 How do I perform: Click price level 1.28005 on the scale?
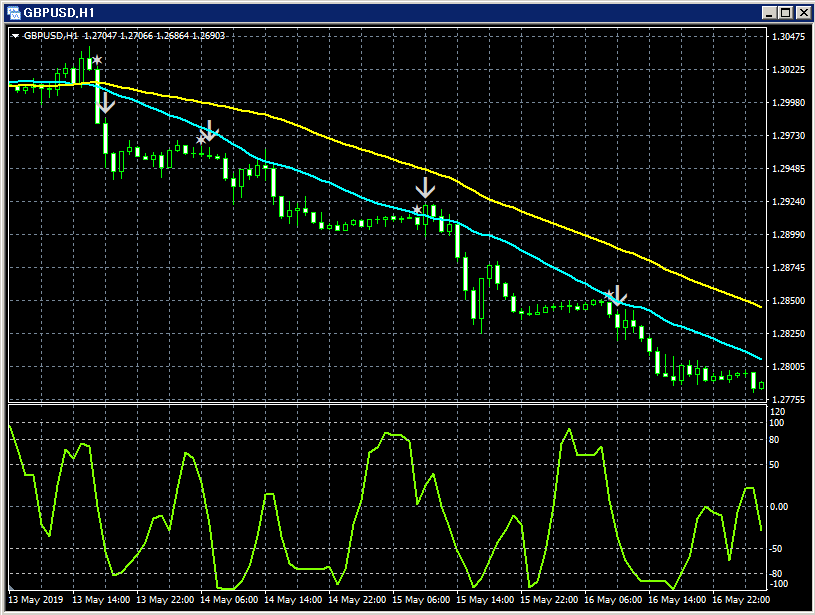tap(788, 367)
